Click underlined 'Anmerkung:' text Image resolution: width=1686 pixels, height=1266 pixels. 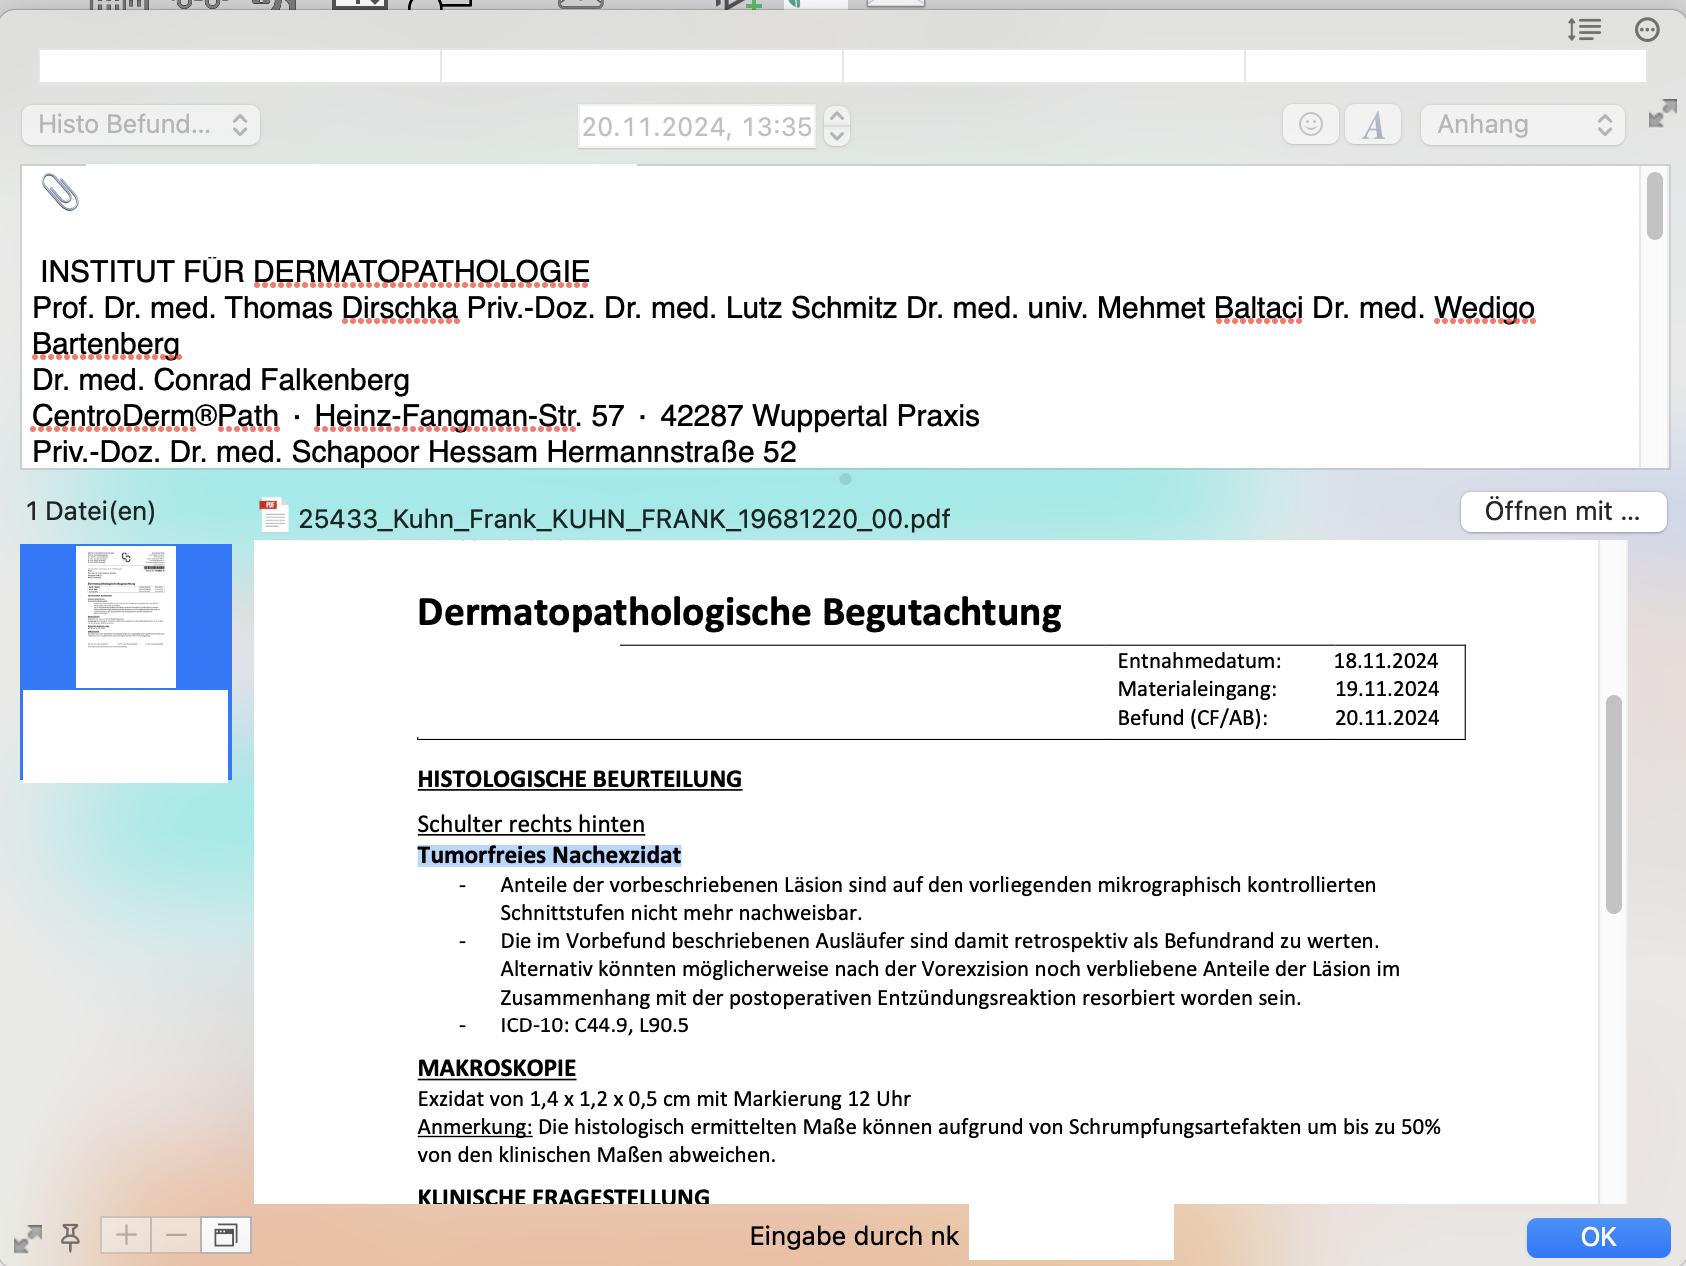pyautogui.click(x=475, y=1127)
